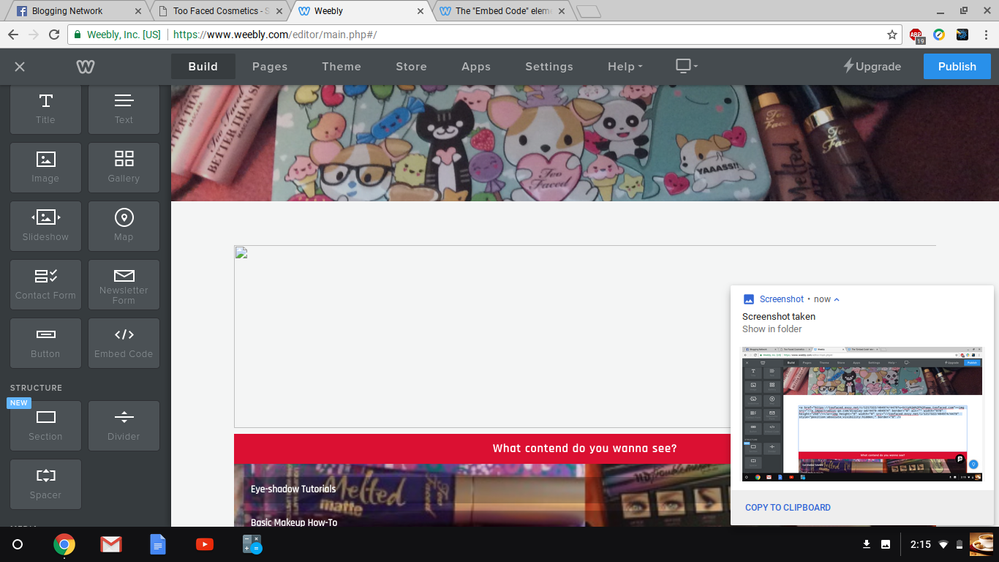Open Basic Makeup How-To link
Viewport: 999px width, 562px height.
pyautogui.click(x=294, y=522)
